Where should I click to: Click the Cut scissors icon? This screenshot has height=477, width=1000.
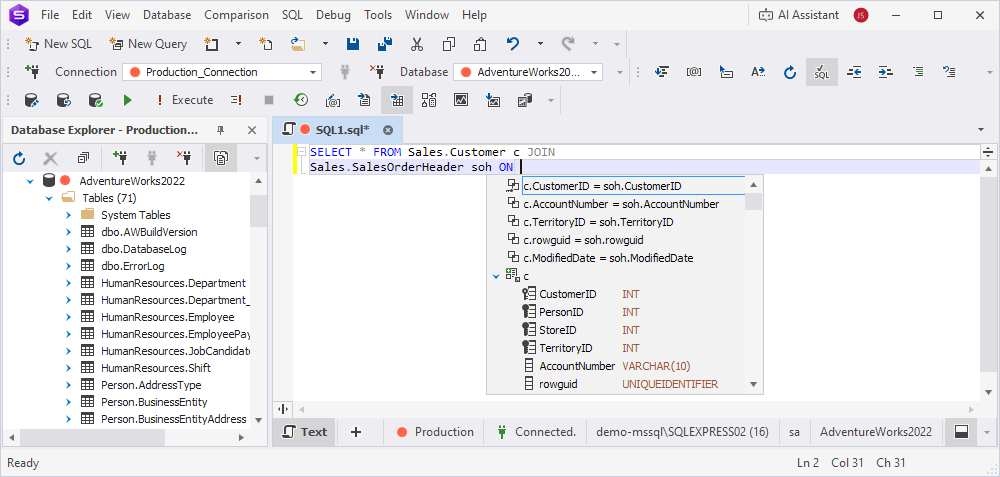(417, 44)
